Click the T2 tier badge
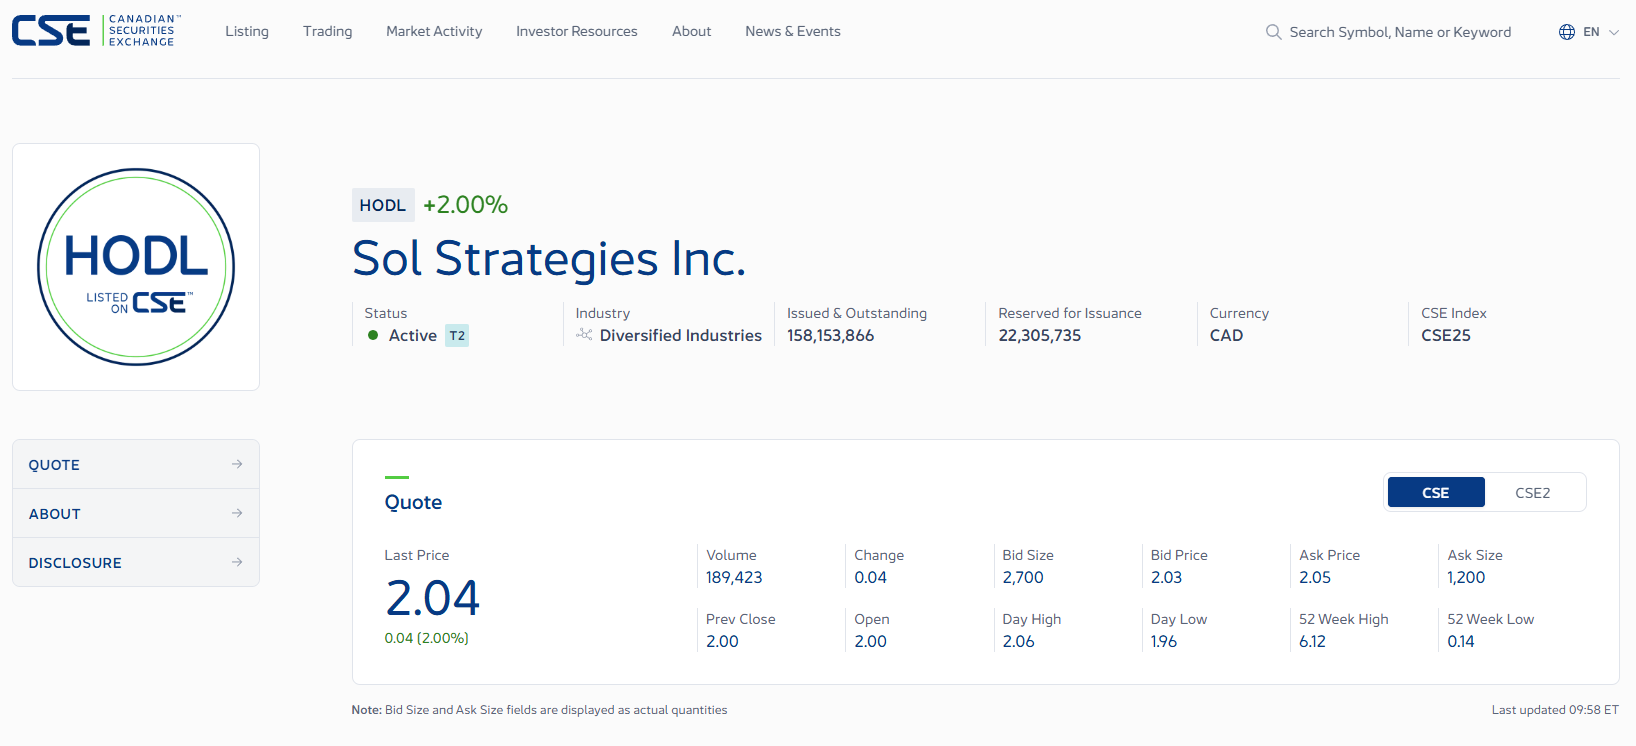 tap(457, 336)
